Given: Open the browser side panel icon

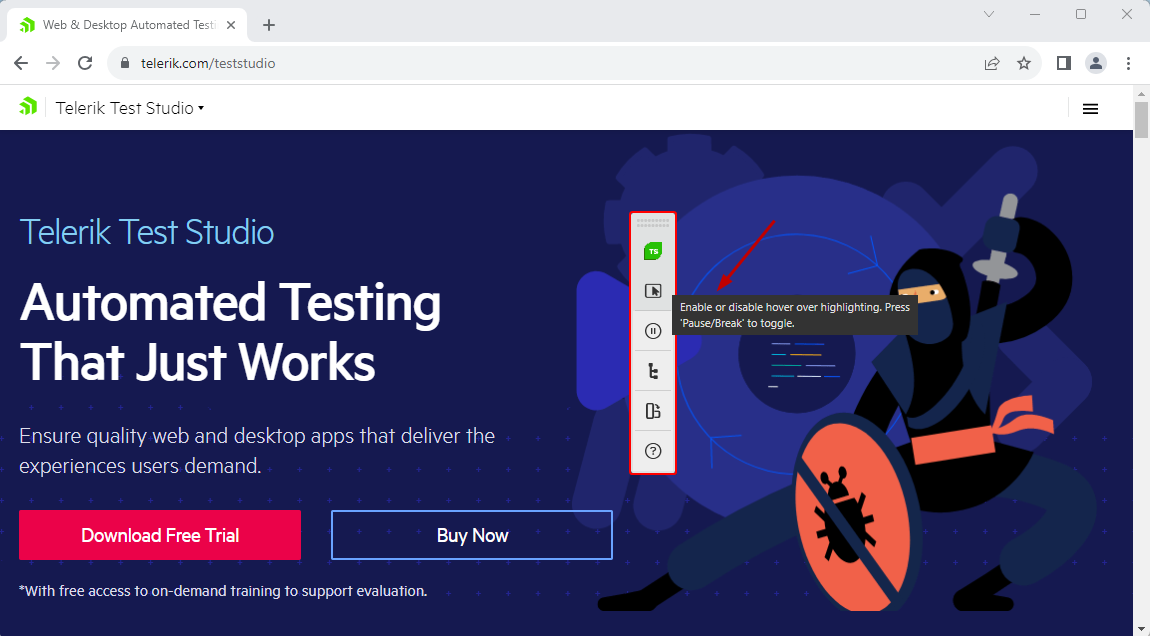Looking at the screenshot, I should (x=1063, y=63).
